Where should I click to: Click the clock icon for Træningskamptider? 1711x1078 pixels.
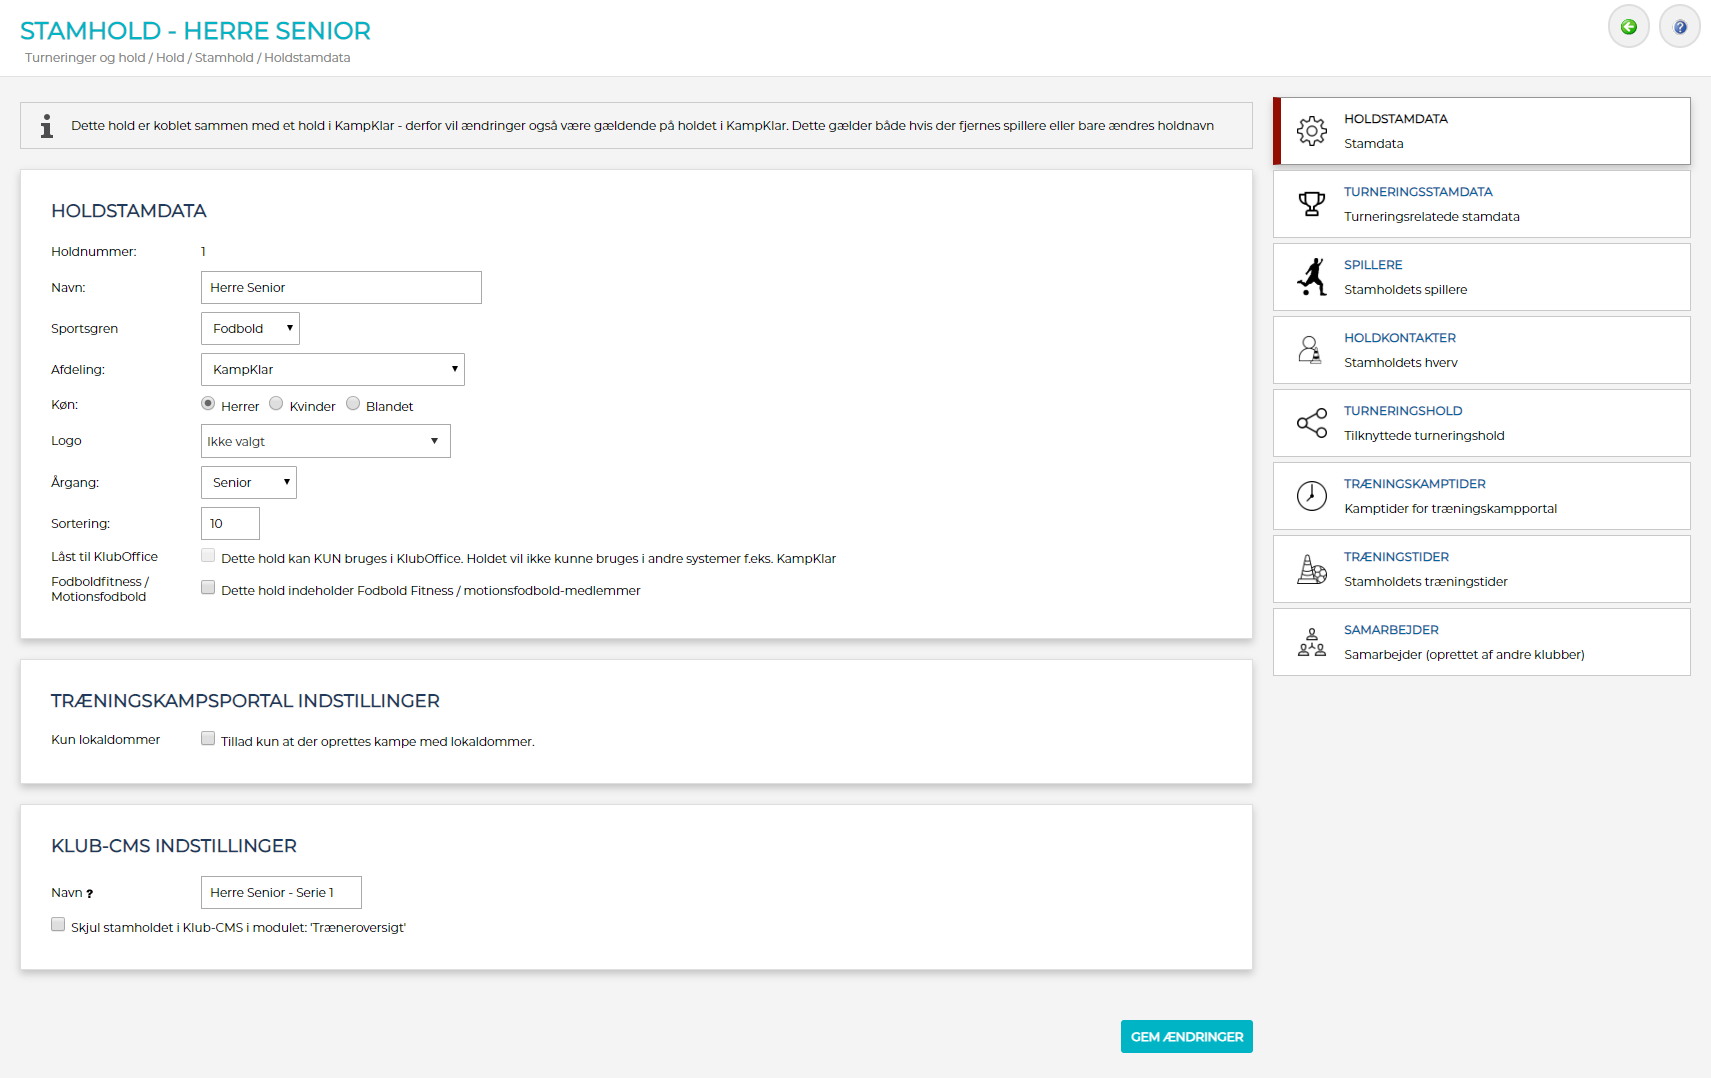tap(1311, 496)
